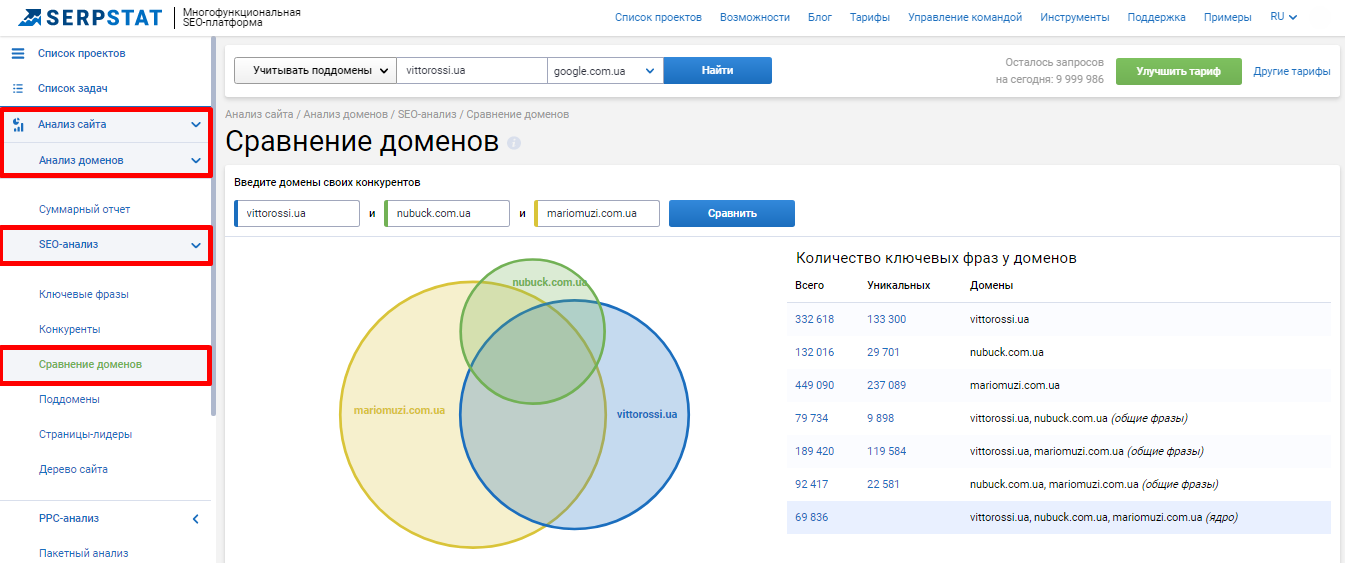Screen dimensions: 1345x563
Task: Open Ключевые фразы in sidebar
Action: pyautogui.click(x=84, y=294)
